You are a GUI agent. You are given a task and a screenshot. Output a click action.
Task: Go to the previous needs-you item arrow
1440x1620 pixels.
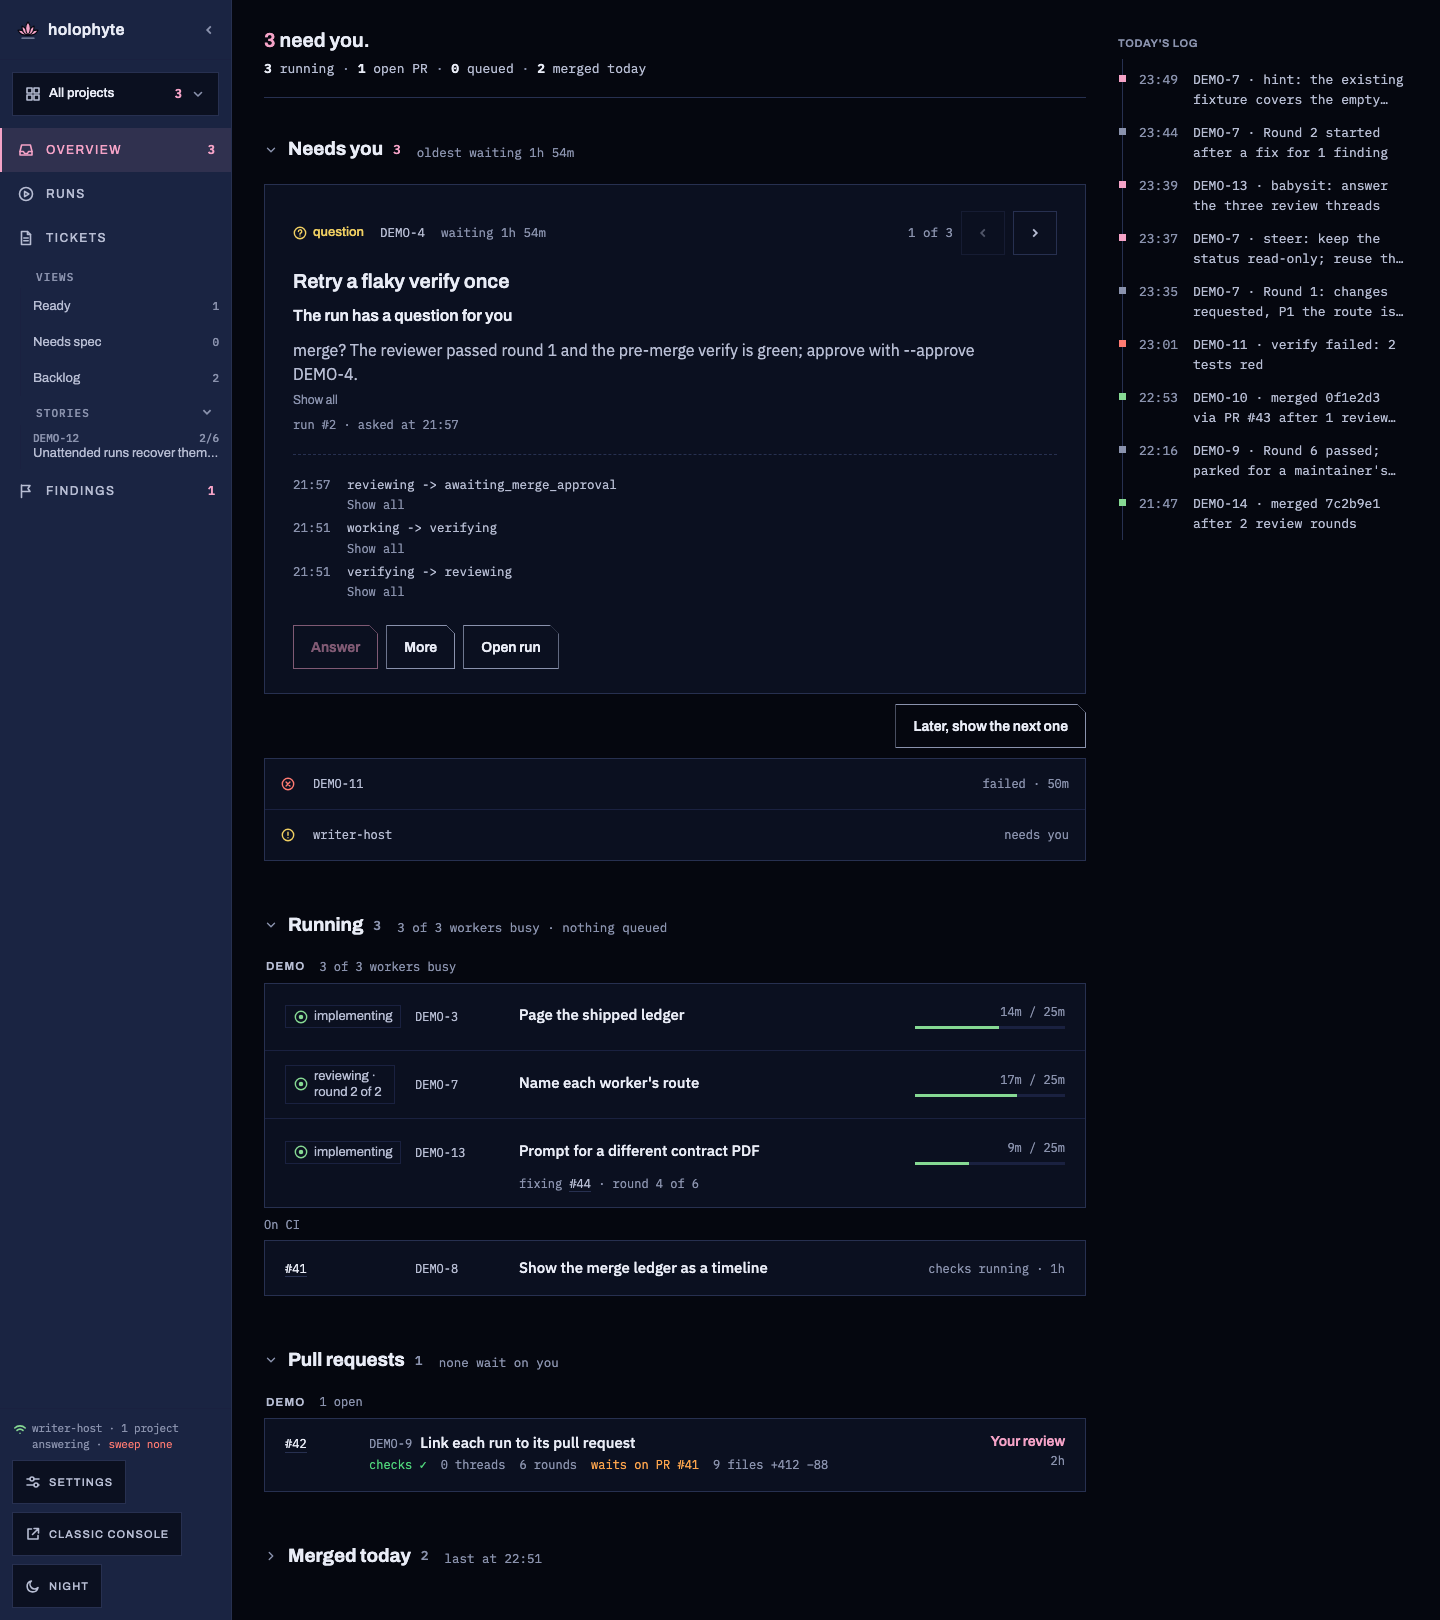coord(983,233)
